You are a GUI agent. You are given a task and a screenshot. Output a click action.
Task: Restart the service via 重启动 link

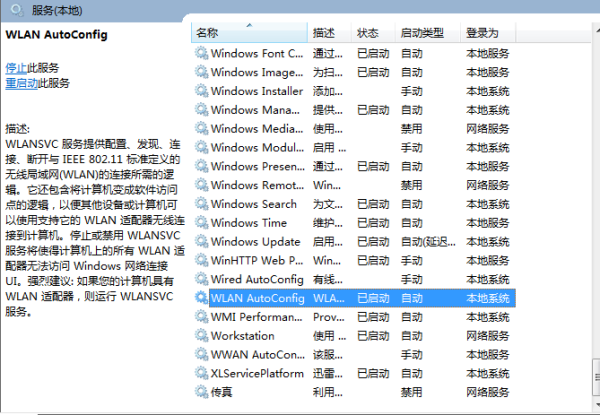21,83
